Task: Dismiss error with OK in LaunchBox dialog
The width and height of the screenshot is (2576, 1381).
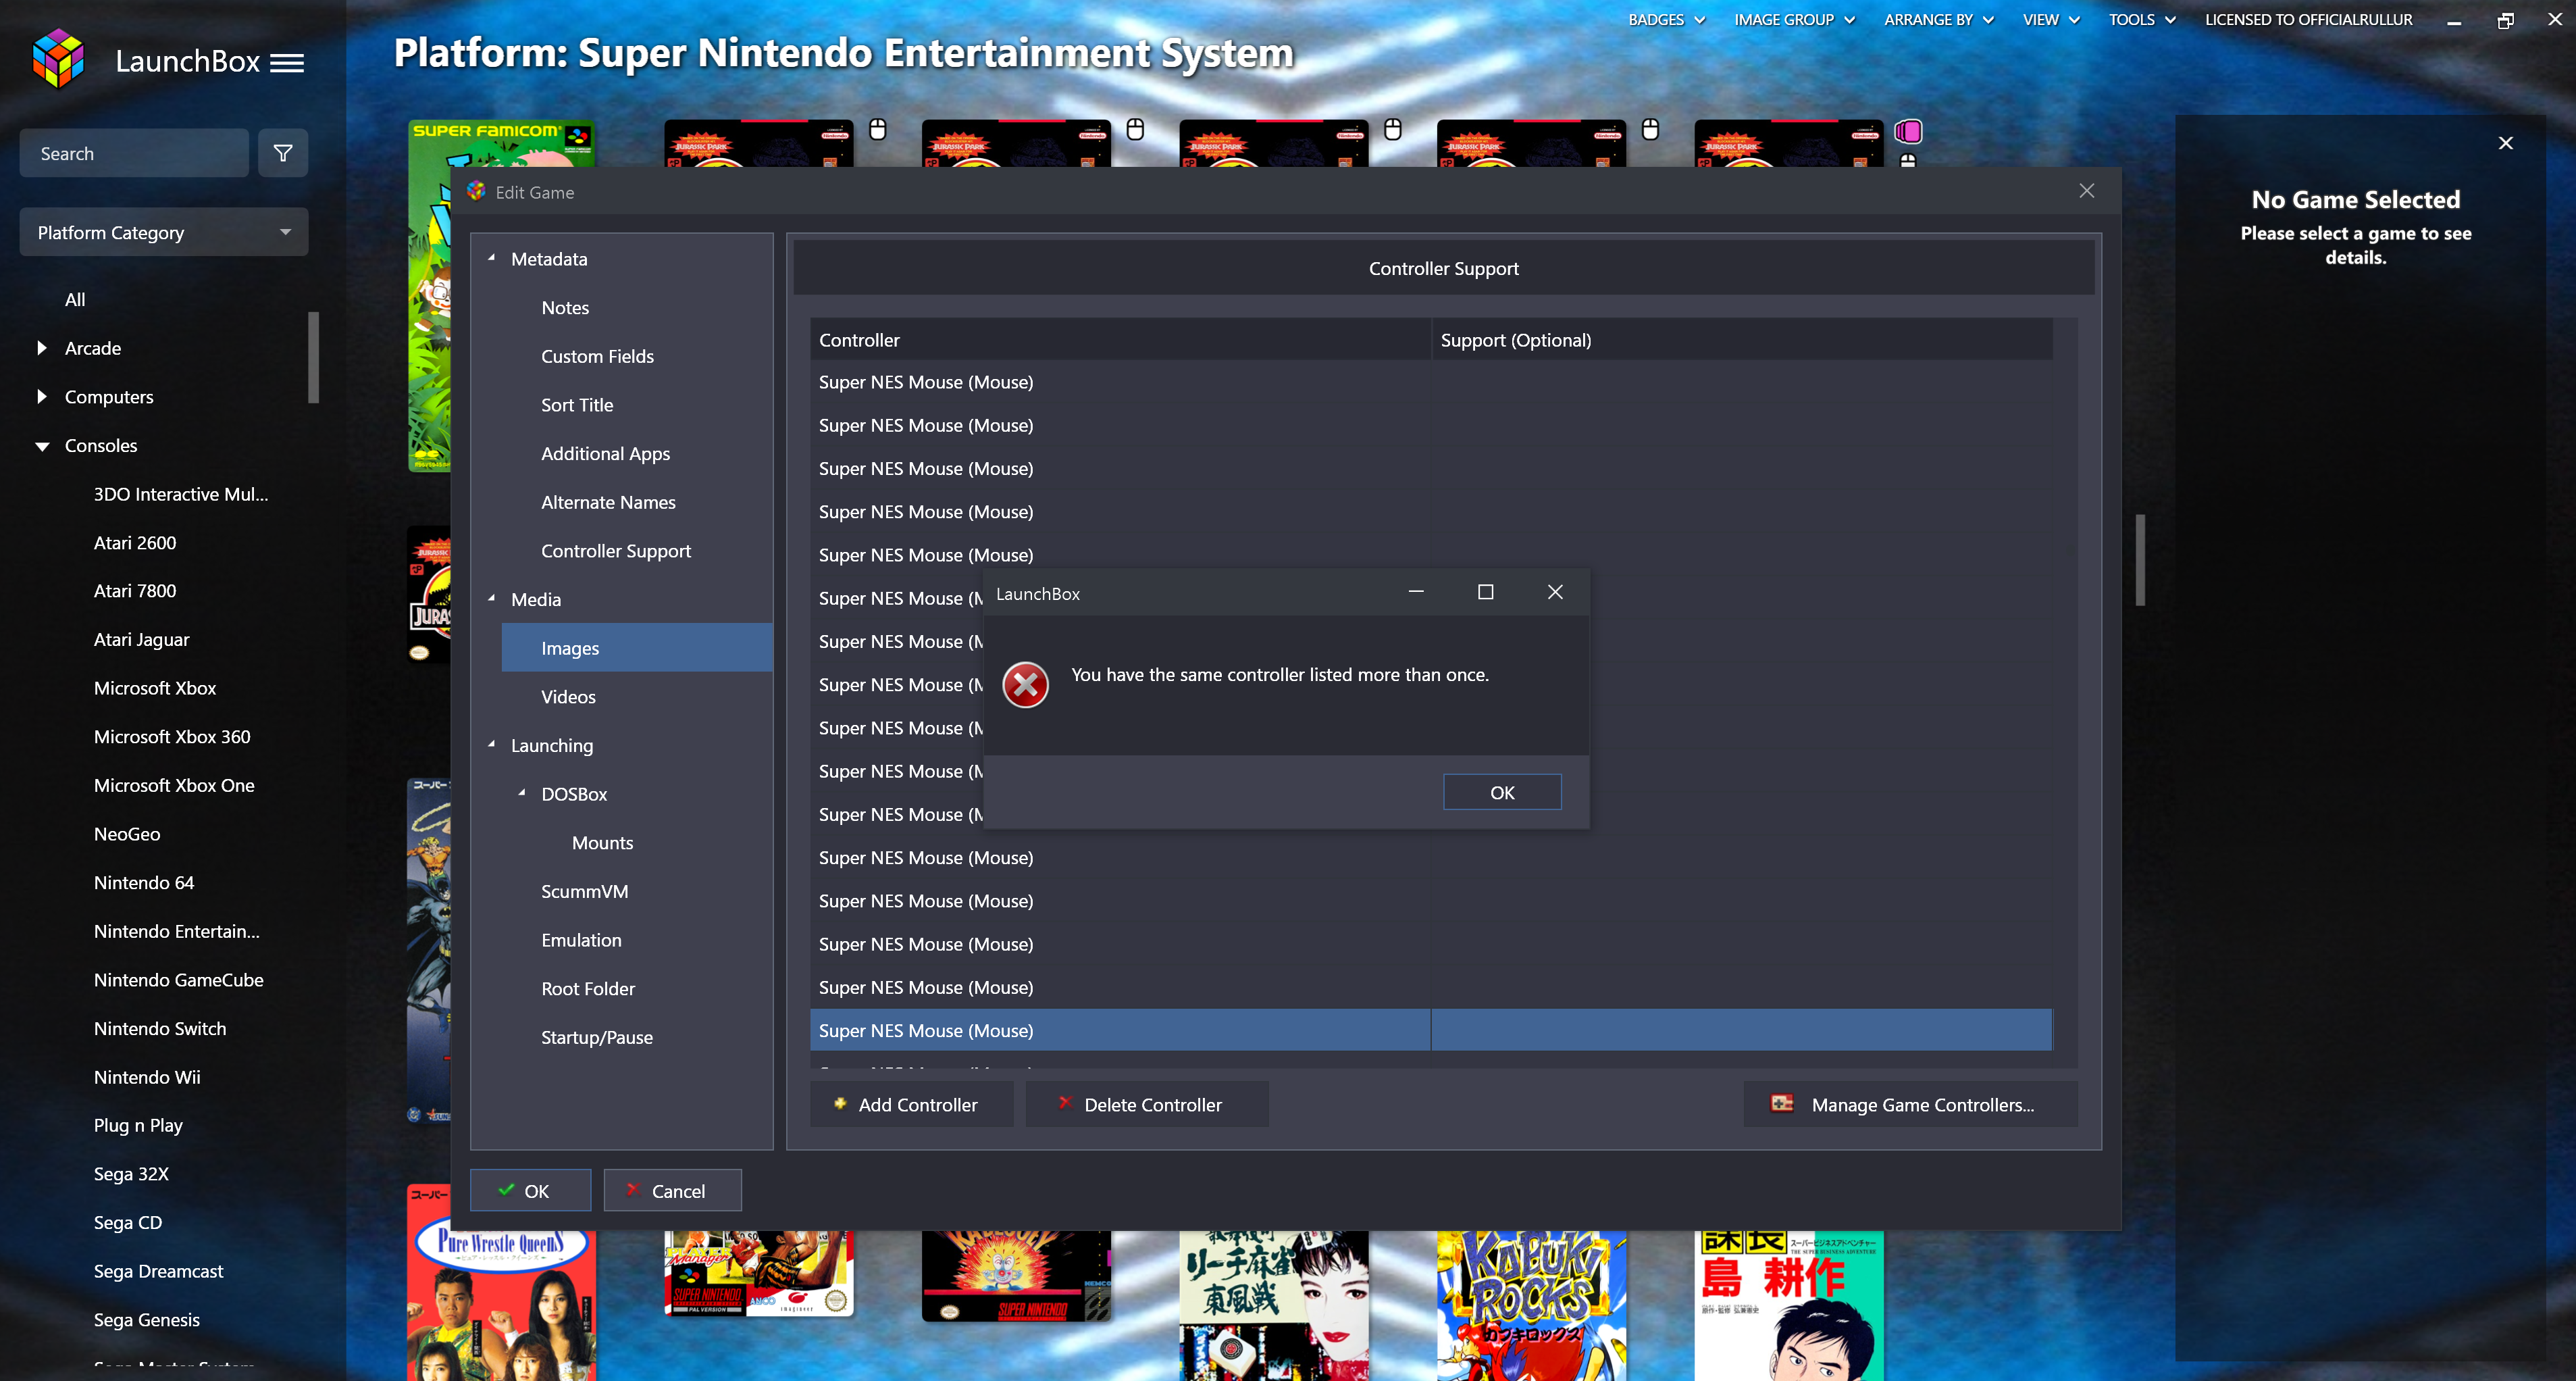Action: click(x=1502, y=792)
